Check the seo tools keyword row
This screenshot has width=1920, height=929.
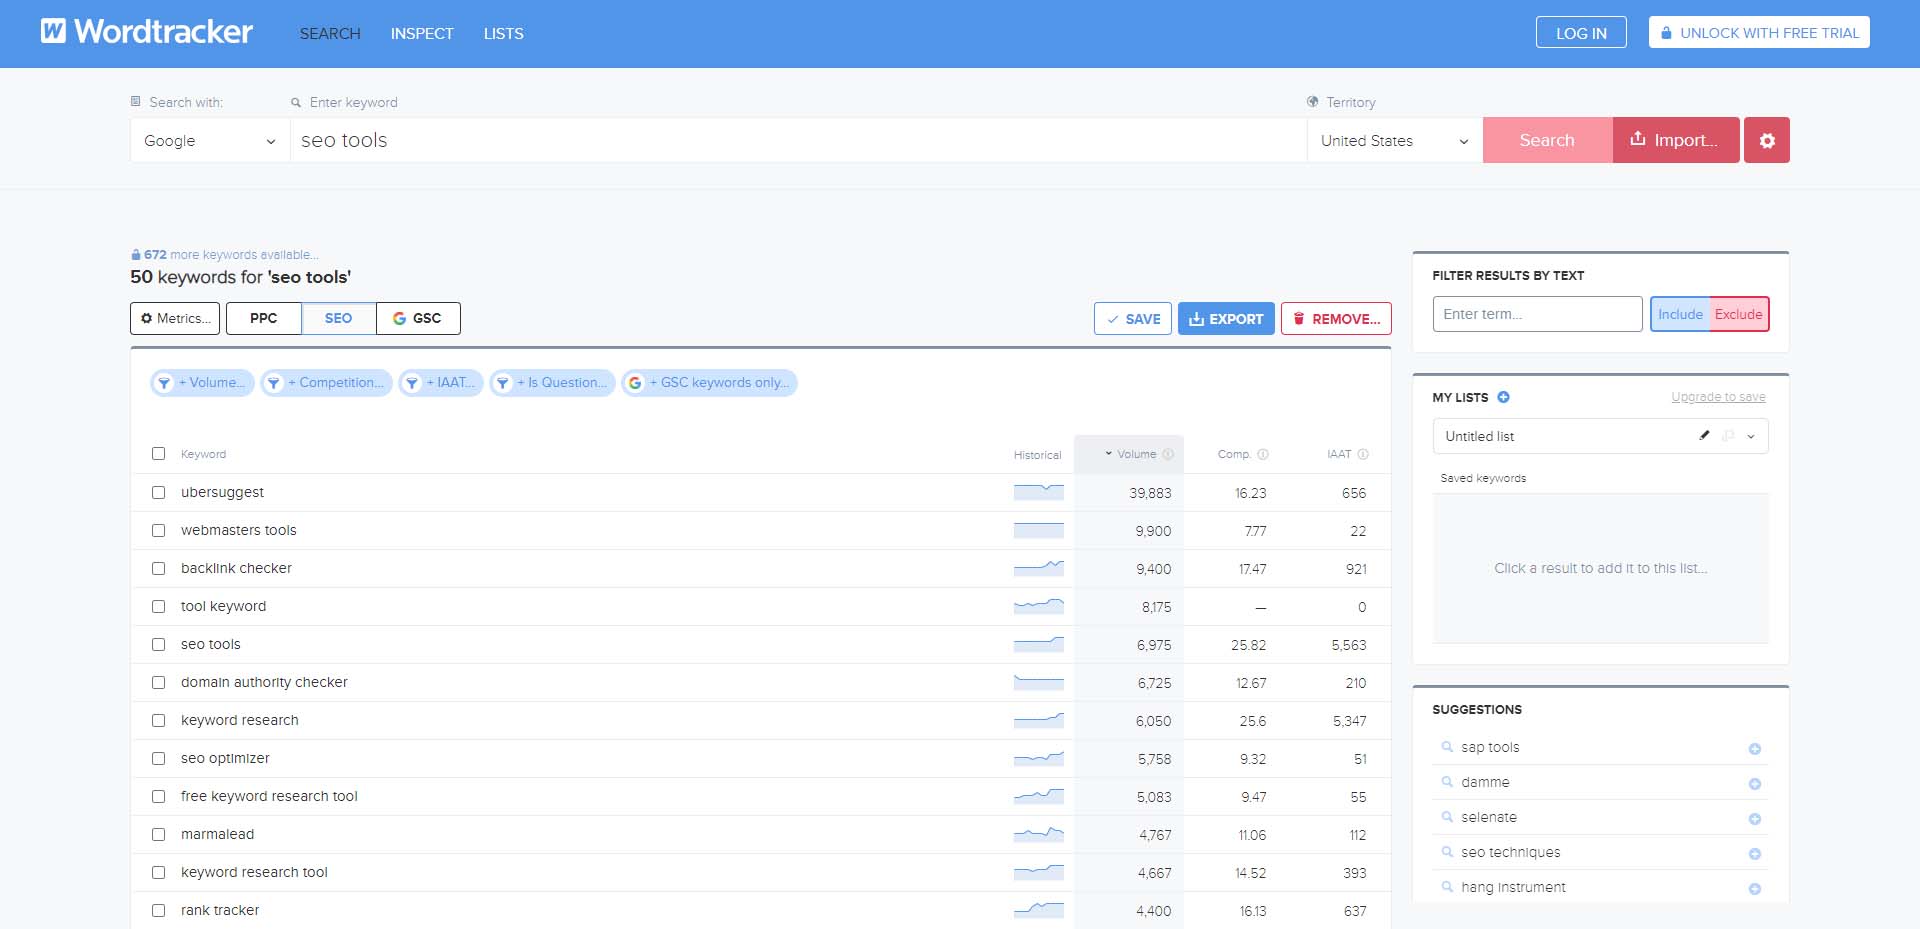pyautogui.click(x=158, y=644)
